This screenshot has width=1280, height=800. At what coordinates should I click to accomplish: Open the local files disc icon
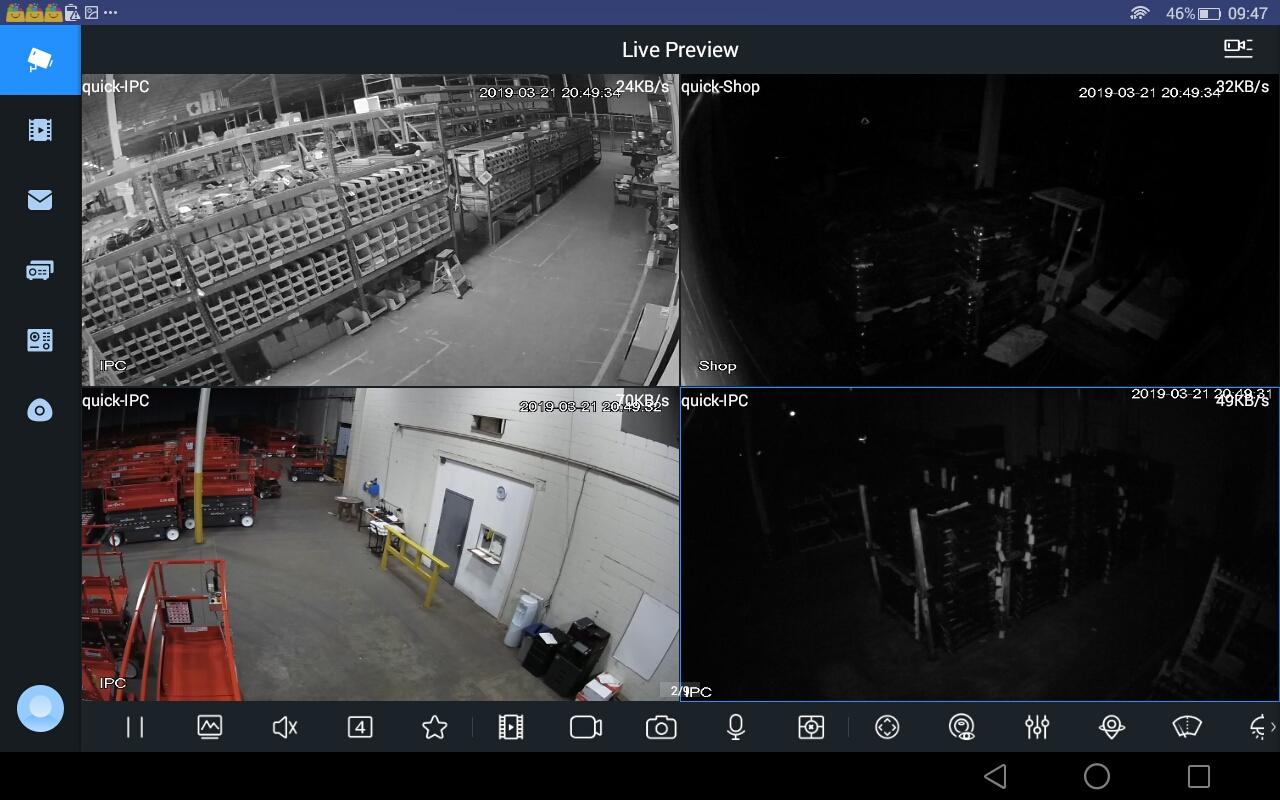click(40, 410)
